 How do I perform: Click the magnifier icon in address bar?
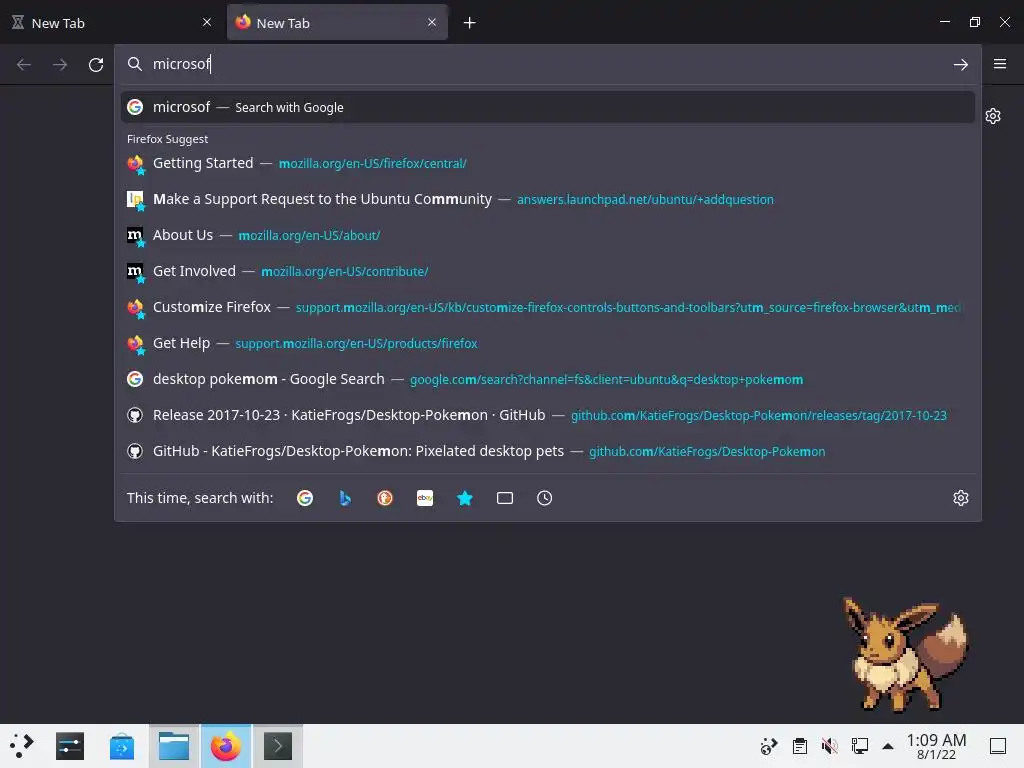point(135,64)
